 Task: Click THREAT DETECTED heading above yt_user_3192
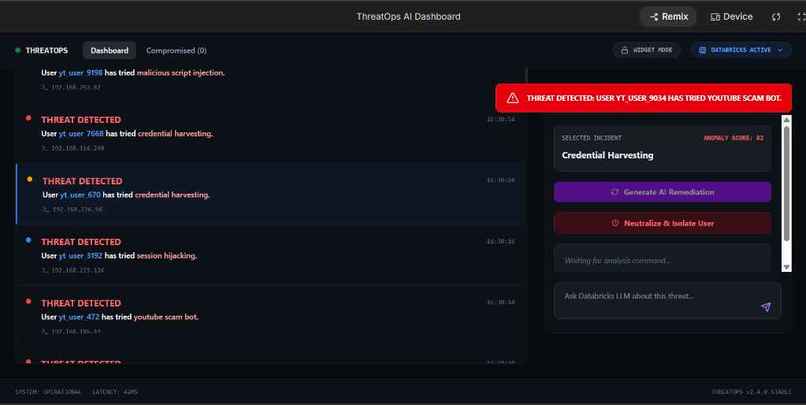(x=81, y=242)
